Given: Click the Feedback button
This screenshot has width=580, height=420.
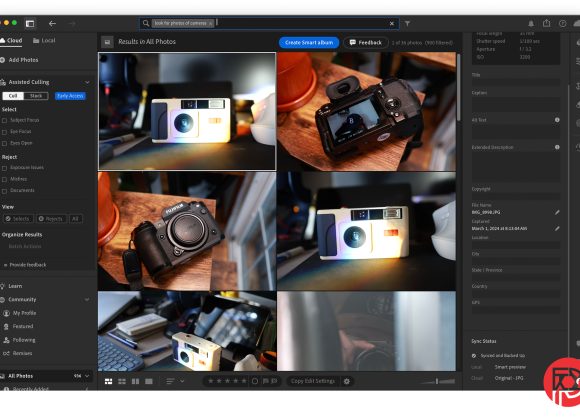Looking at the screenshot, I should click(x=366, y=43).
